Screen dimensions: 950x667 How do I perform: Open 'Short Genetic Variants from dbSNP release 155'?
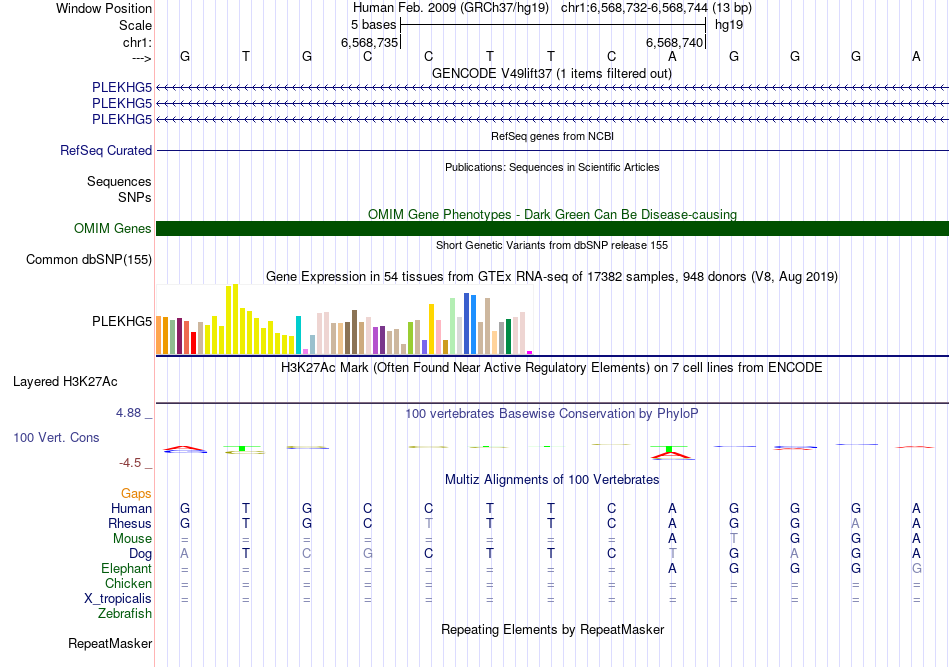[552, 245]
